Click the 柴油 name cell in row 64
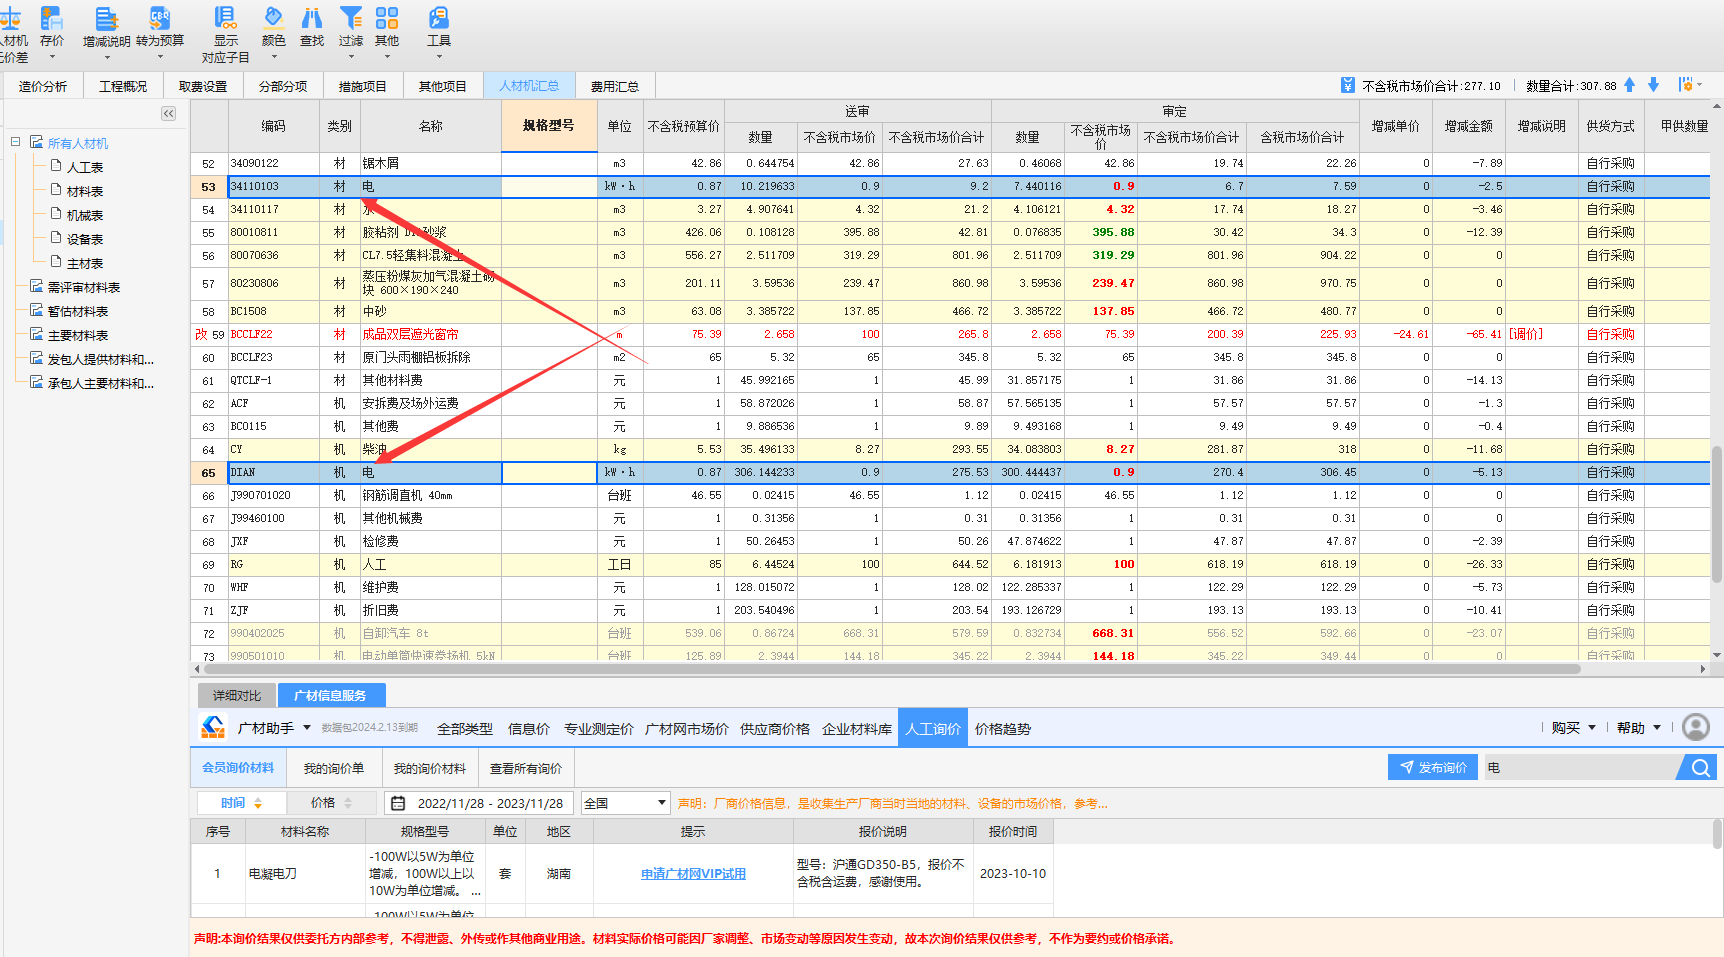This screenshot has height=957, width=1724. [431, 450]
